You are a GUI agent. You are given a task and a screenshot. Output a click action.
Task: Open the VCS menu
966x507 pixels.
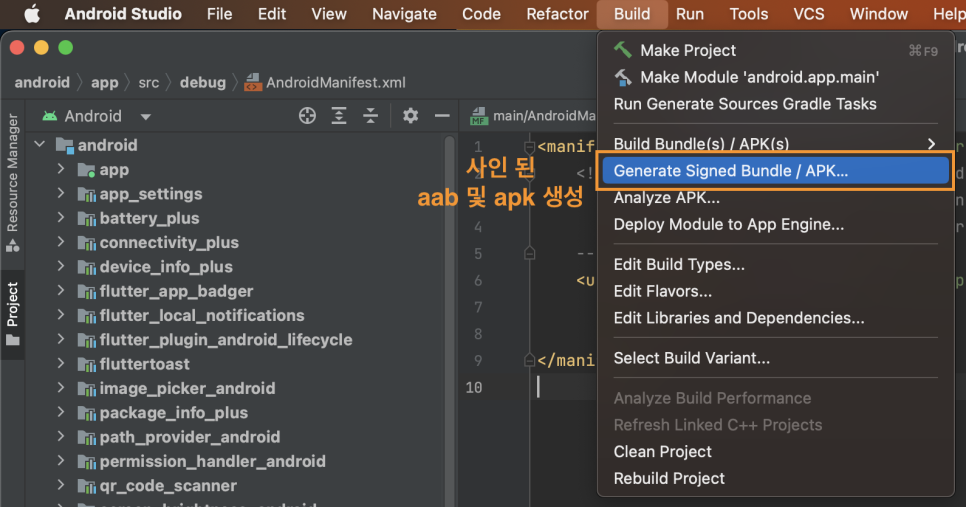(808, 14)
